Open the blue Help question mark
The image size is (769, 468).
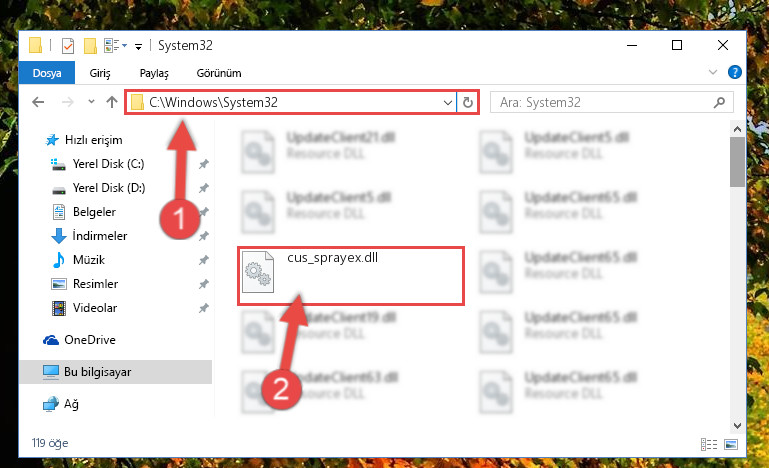click(734, 73)
